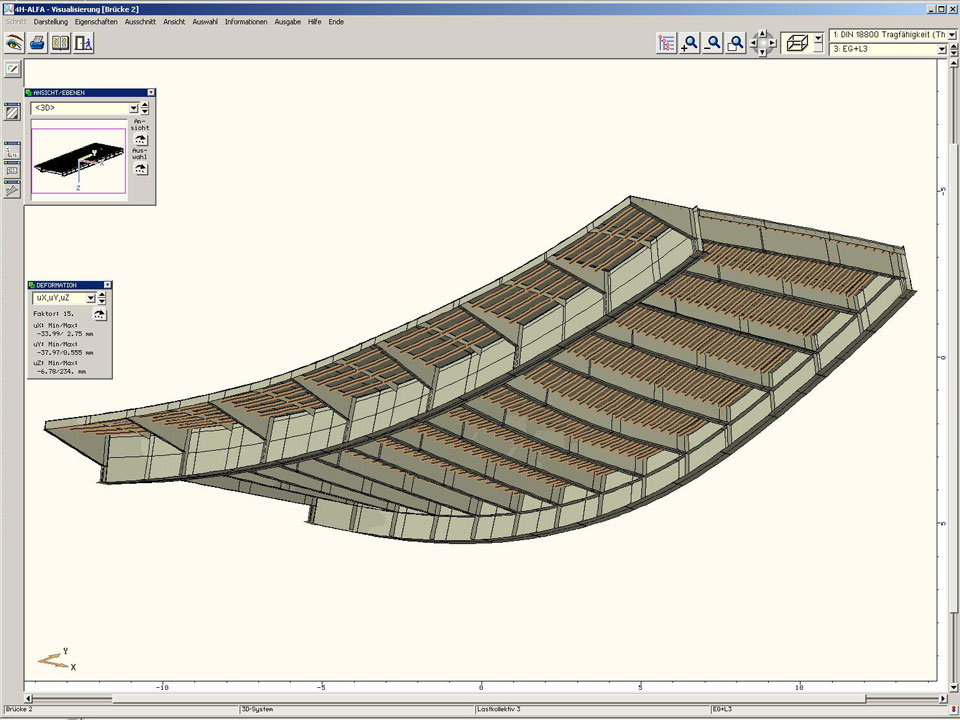Click the printer icon
The image size is (960, 720).
(37, 43)
